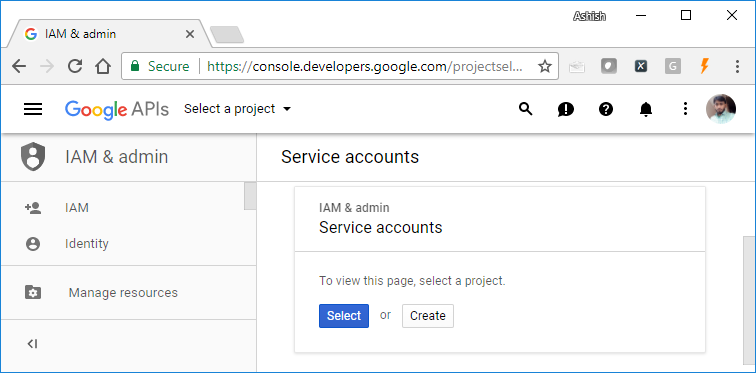Open the console three-dot utilities menu

(685, 109)
